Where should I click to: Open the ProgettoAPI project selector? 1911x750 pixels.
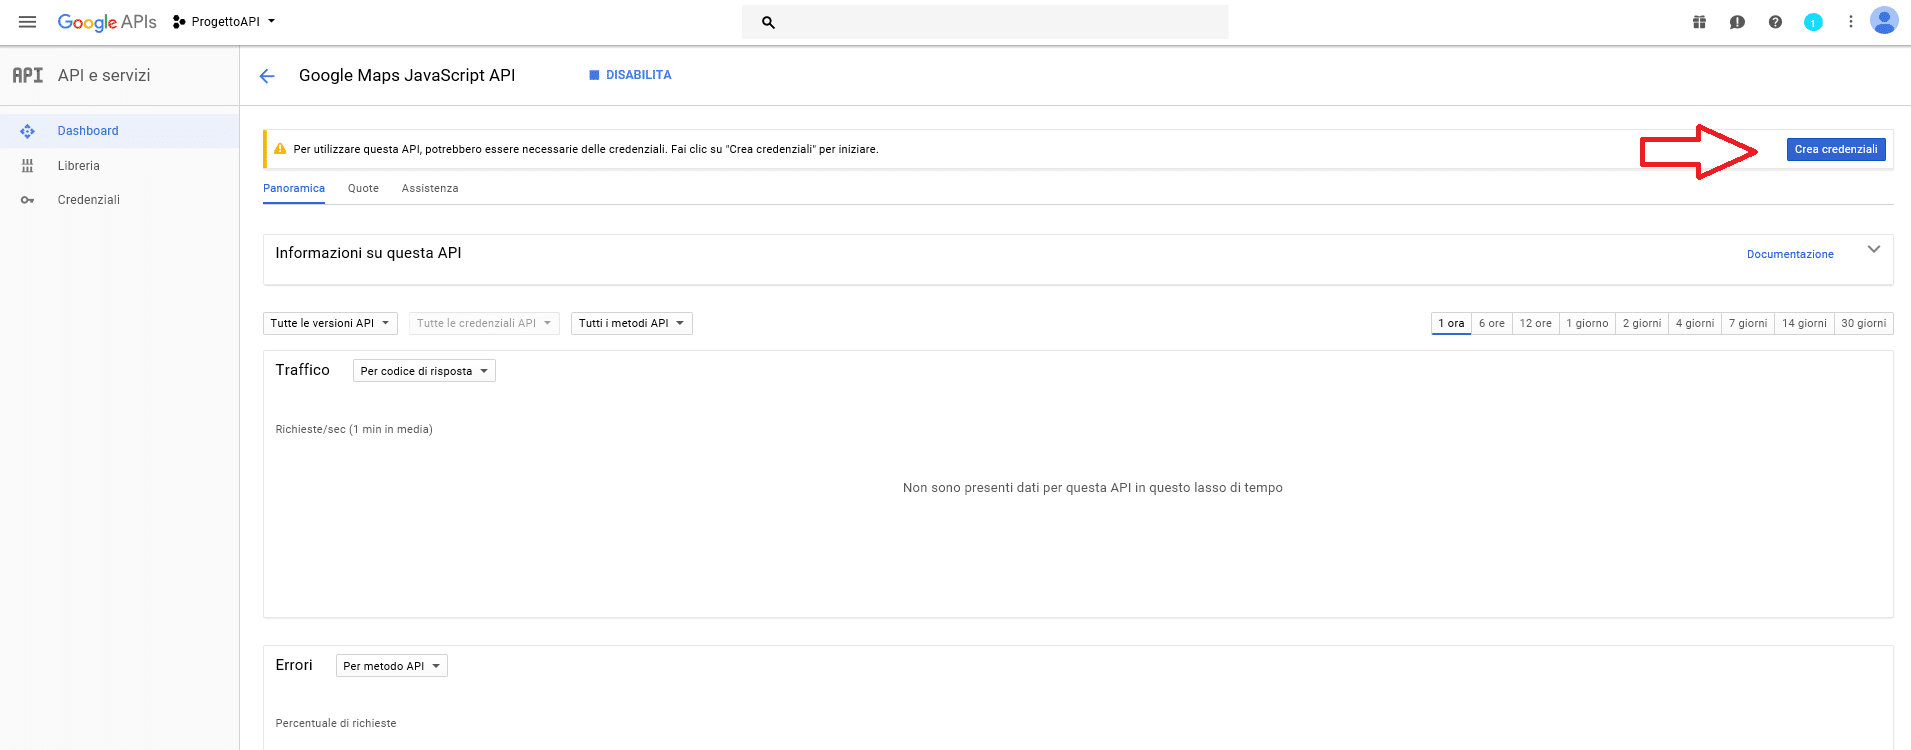click(x=224, y=22)
